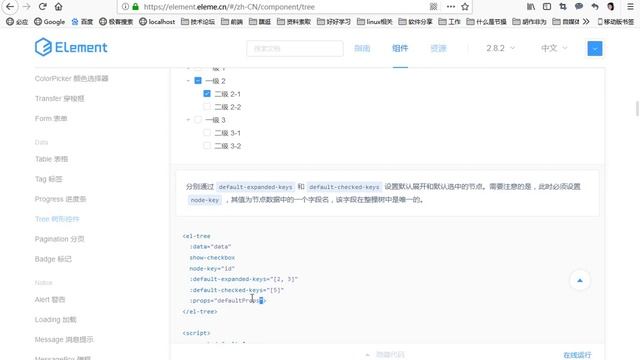Click the green padlock security icon
The width and height of the screenshot is (640, 360).
[x=136, y=7]
